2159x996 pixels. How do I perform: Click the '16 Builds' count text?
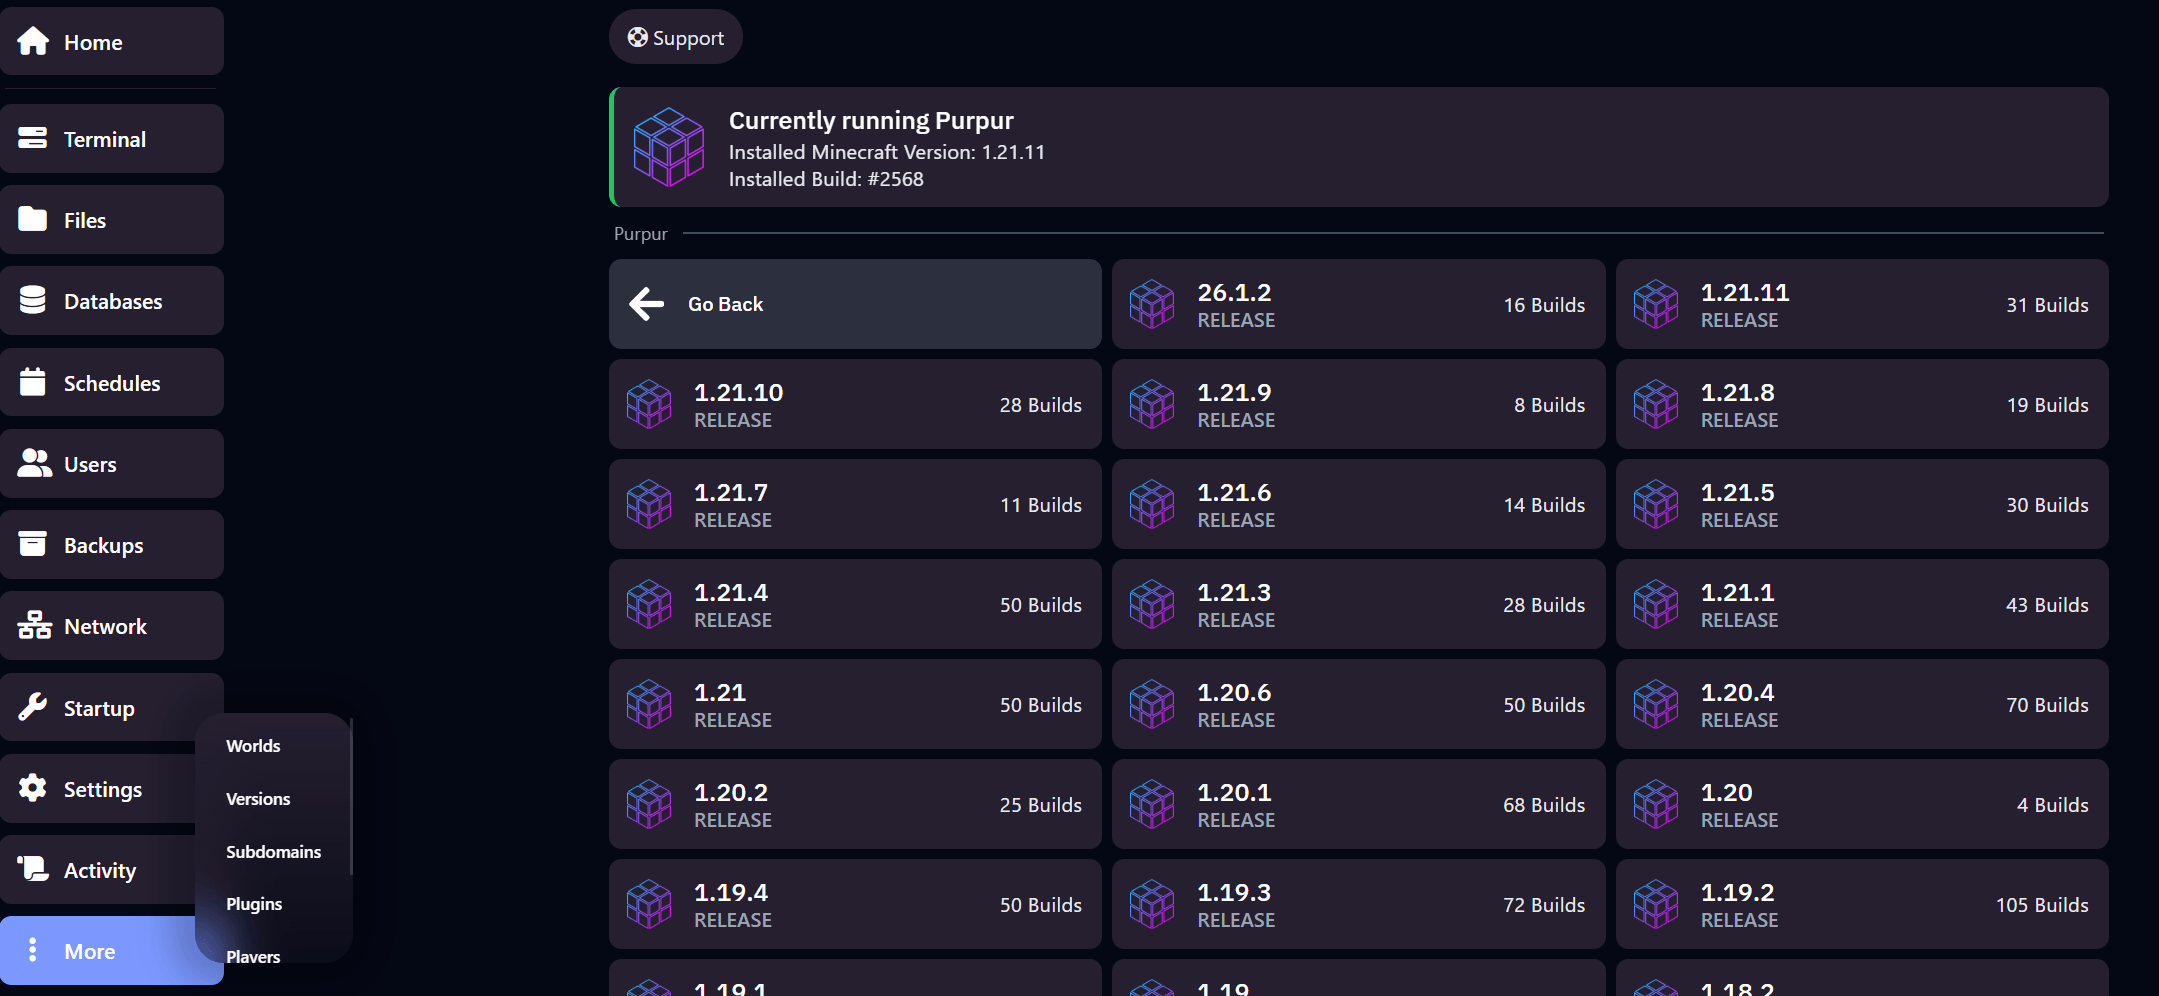(x=1544, y=305)
